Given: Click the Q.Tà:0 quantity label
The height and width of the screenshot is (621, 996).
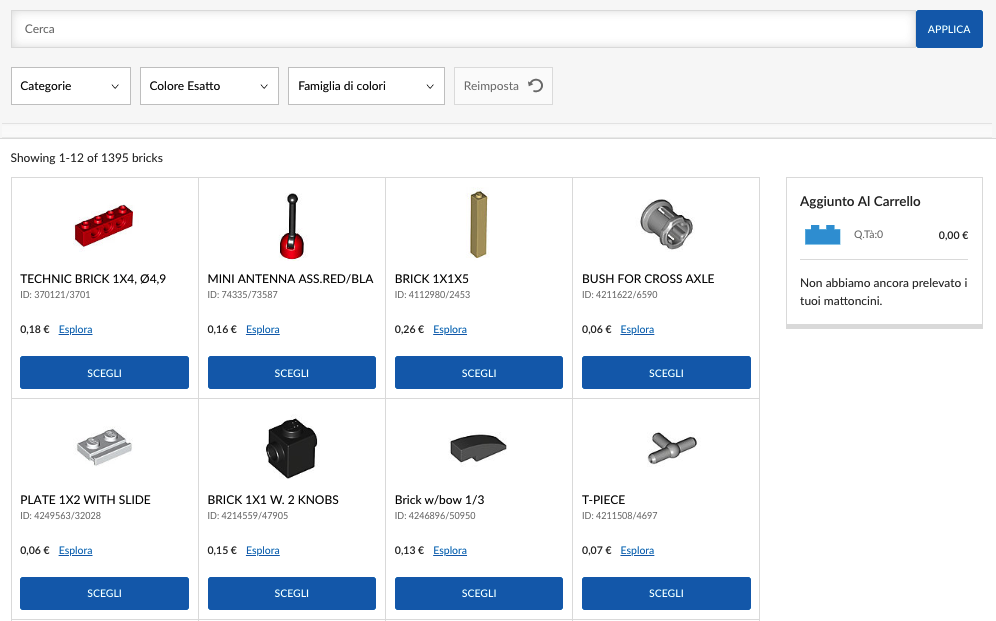Looking at the screenshot, I should 868,234.
